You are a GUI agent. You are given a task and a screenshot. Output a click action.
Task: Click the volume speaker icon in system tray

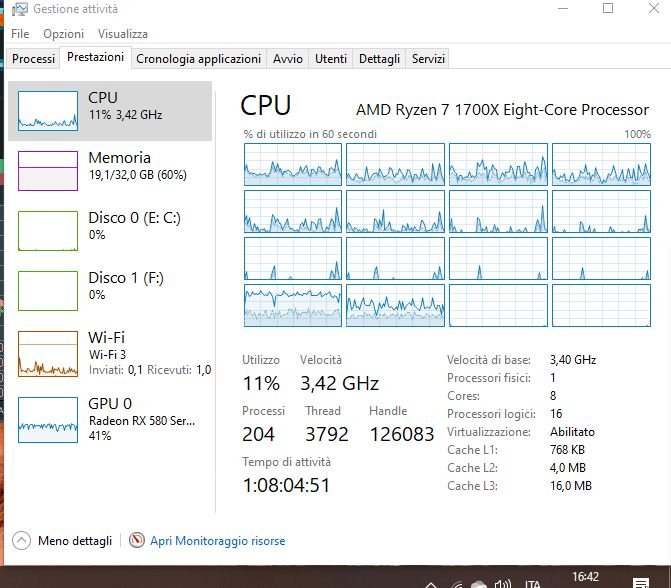click(505, 582)
